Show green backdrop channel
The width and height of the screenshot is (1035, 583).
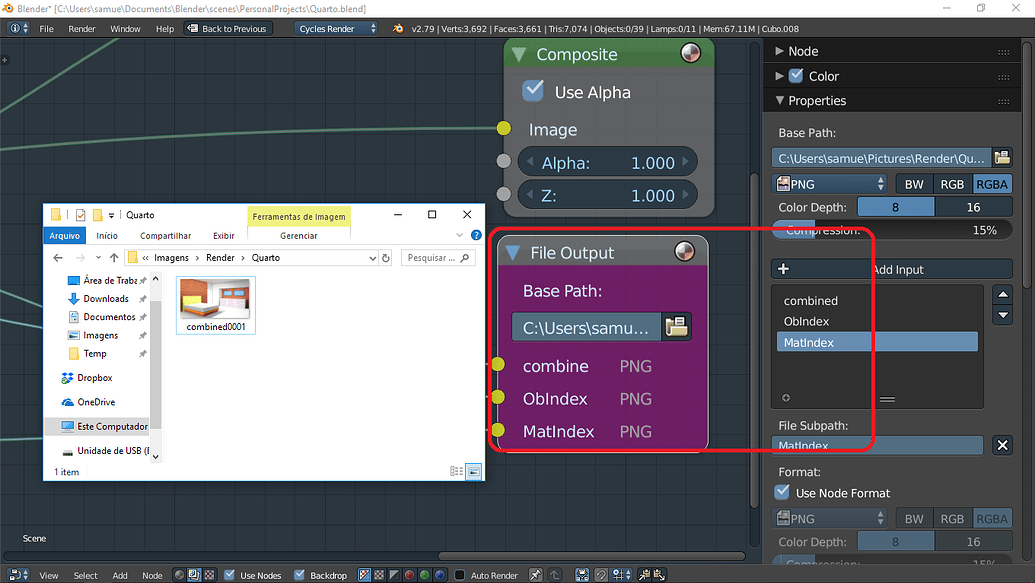pos(424,575)
